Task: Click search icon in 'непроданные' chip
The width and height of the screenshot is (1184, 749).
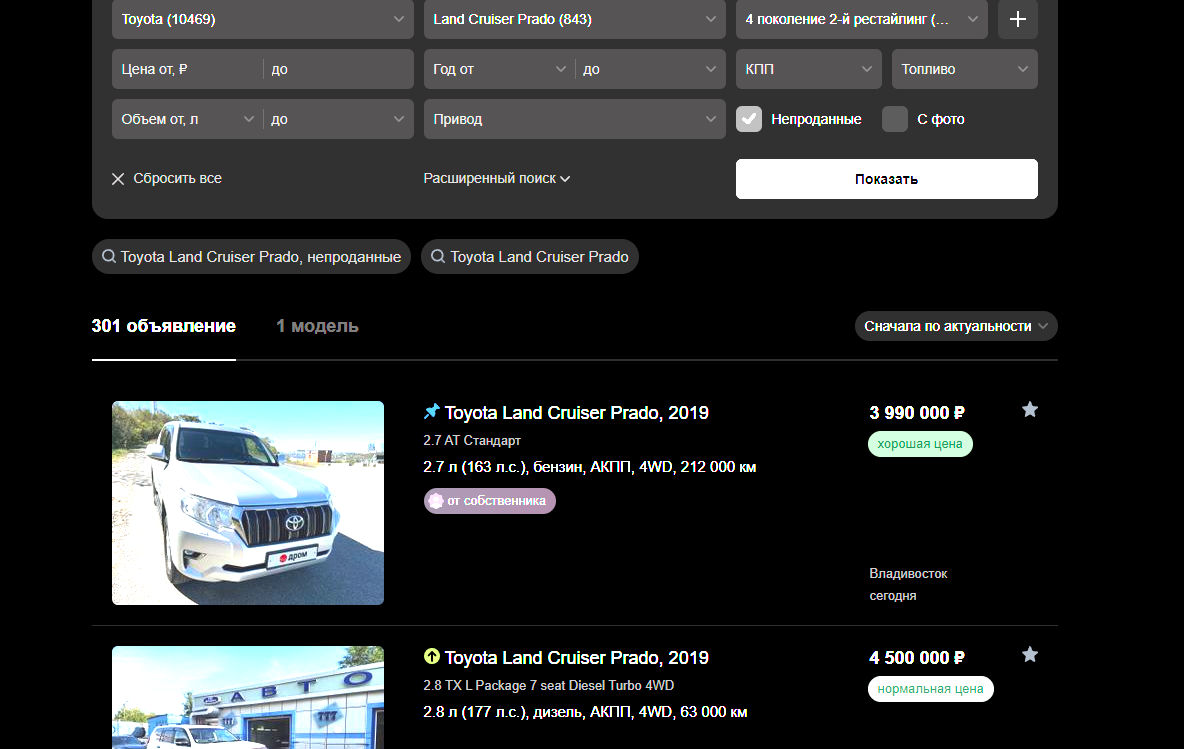Action: [109, 257]
